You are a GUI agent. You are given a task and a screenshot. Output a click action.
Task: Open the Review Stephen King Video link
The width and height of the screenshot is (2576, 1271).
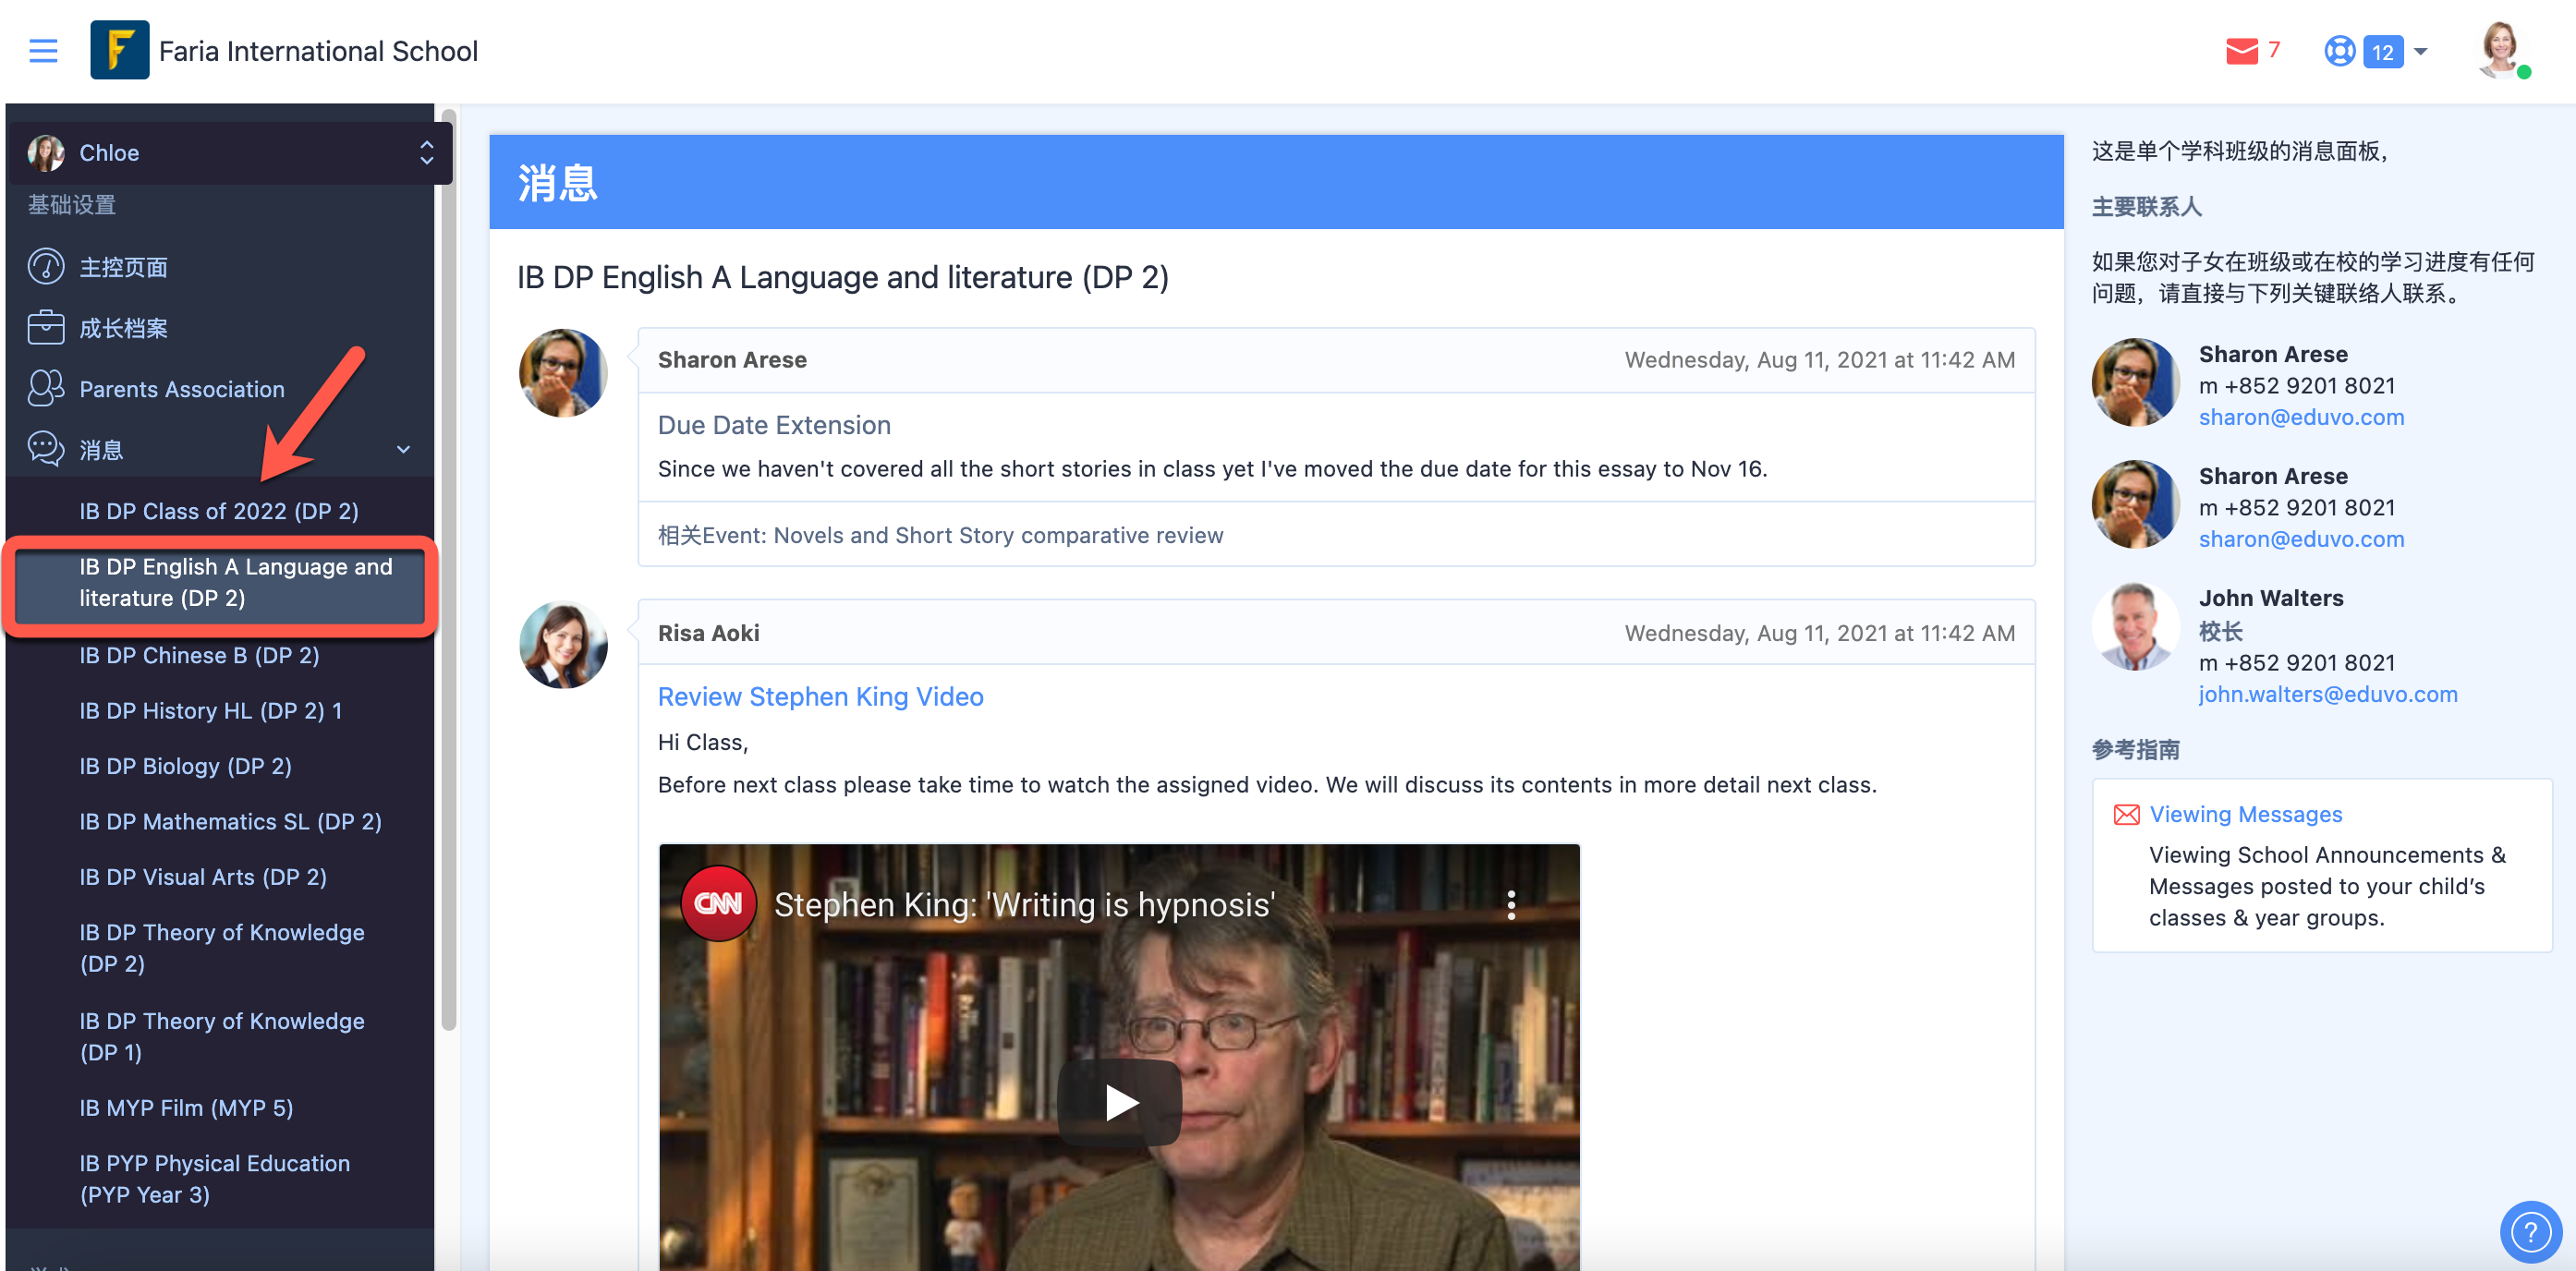(820, 697)
